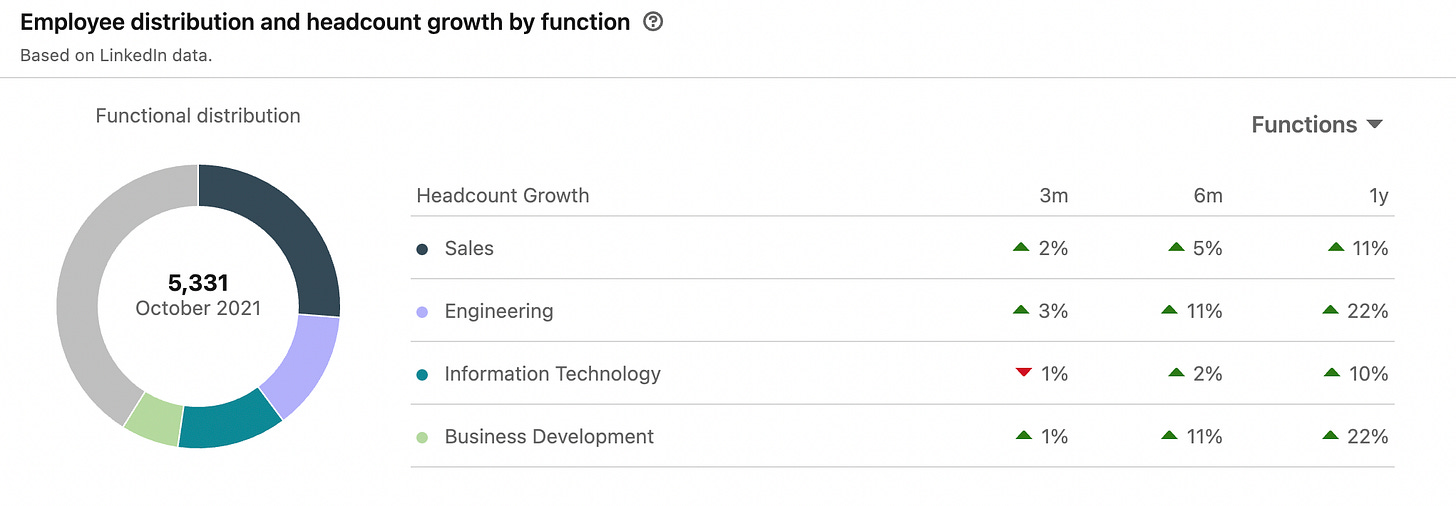Screen dimensions: 1456x506
Task: Click the Engineering legend dot
Action: tap(422, 312)
